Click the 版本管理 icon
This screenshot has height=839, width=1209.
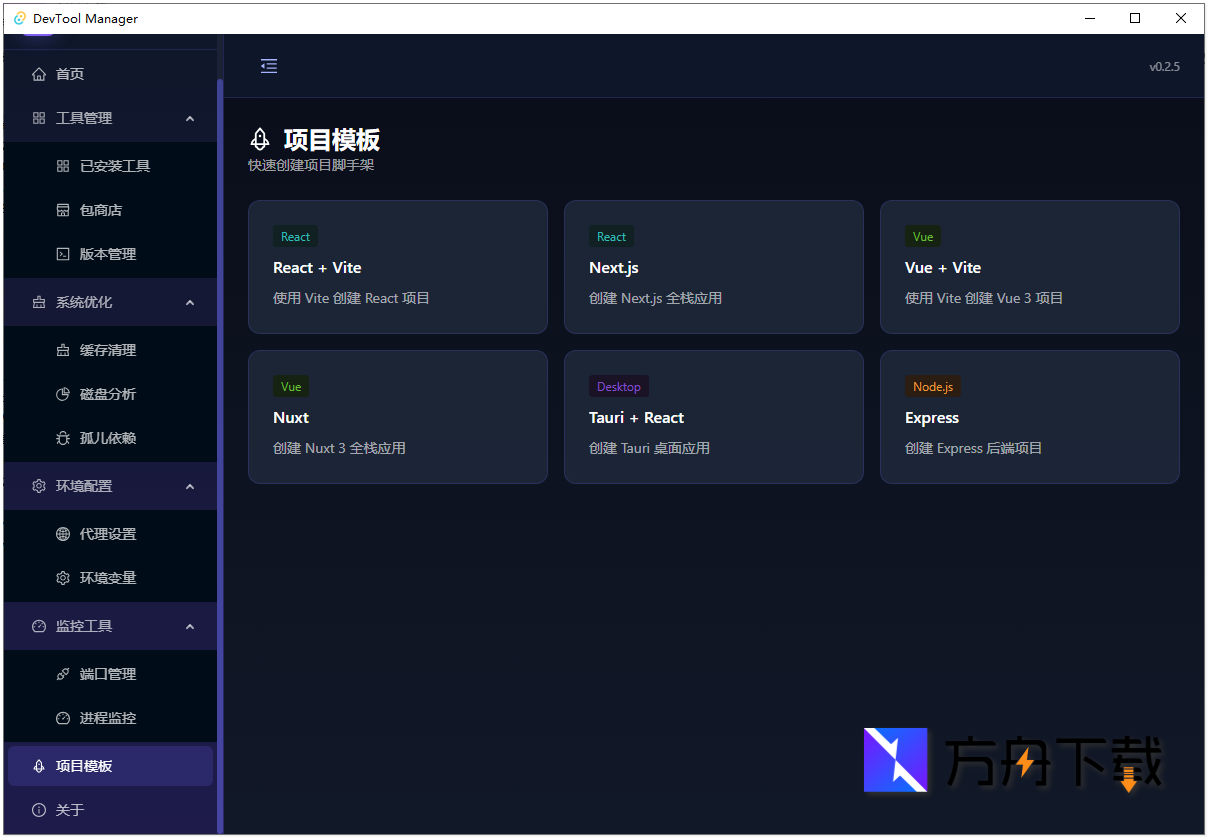(x=62, y=254)
